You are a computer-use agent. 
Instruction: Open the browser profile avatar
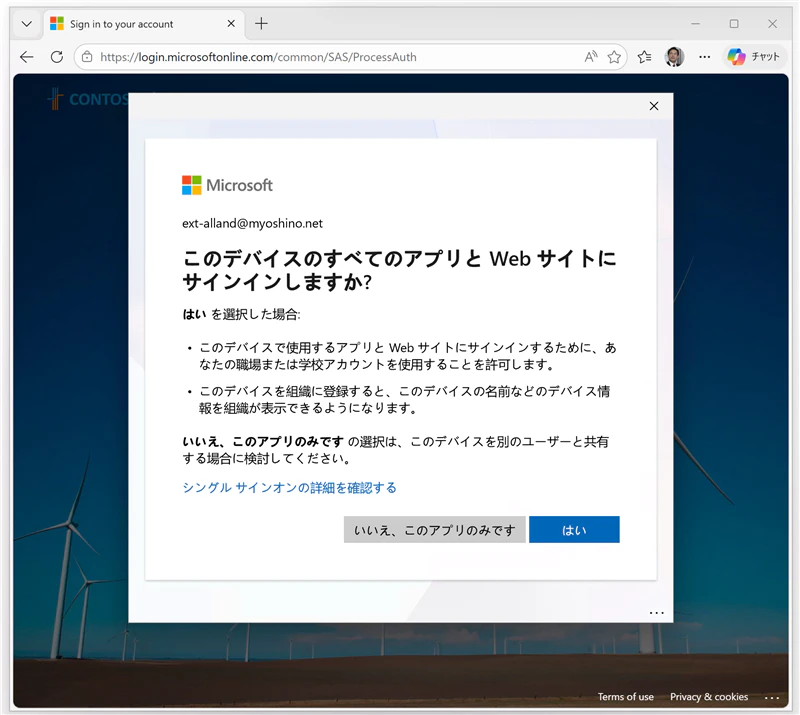pyautogui.click(x=674, y=57)
